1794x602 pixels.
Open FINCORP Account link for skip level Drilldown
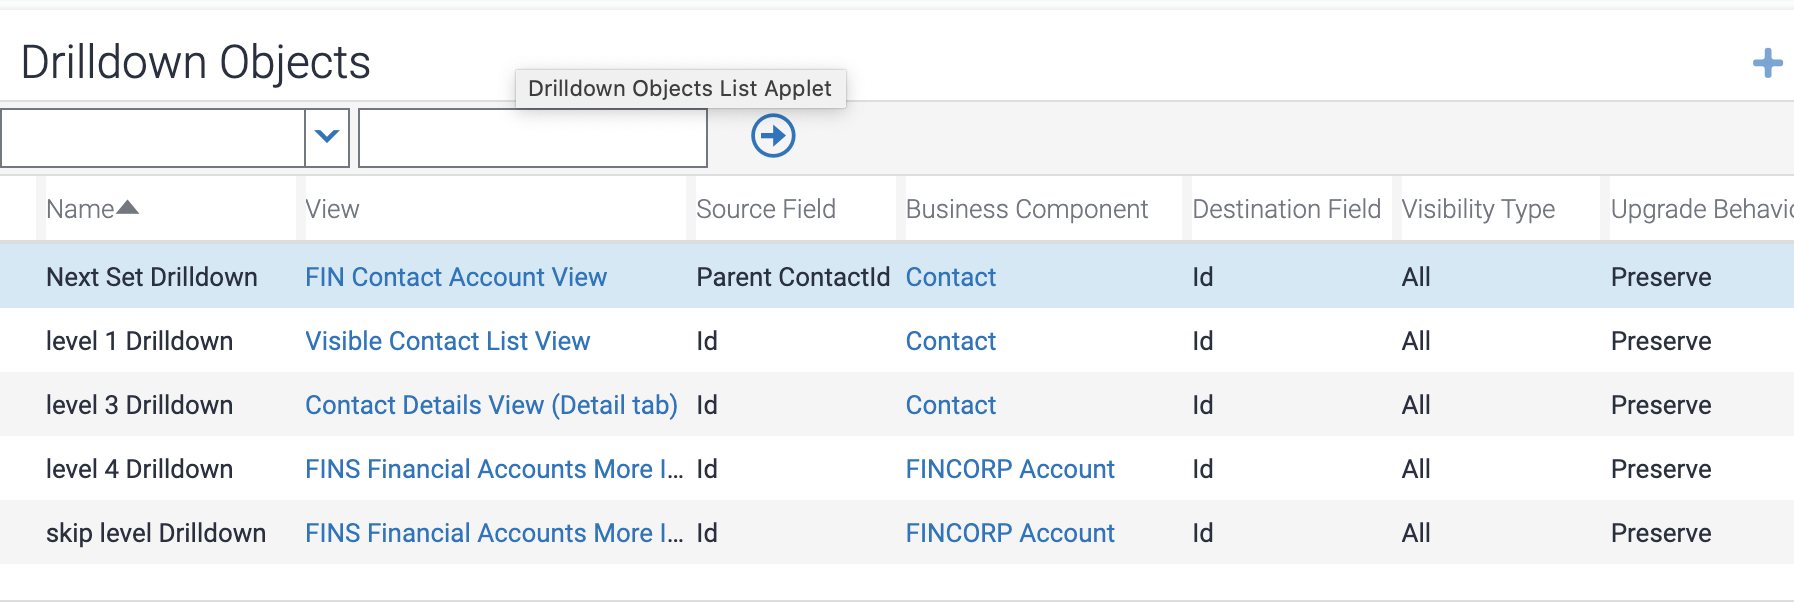coord(1010,533)
